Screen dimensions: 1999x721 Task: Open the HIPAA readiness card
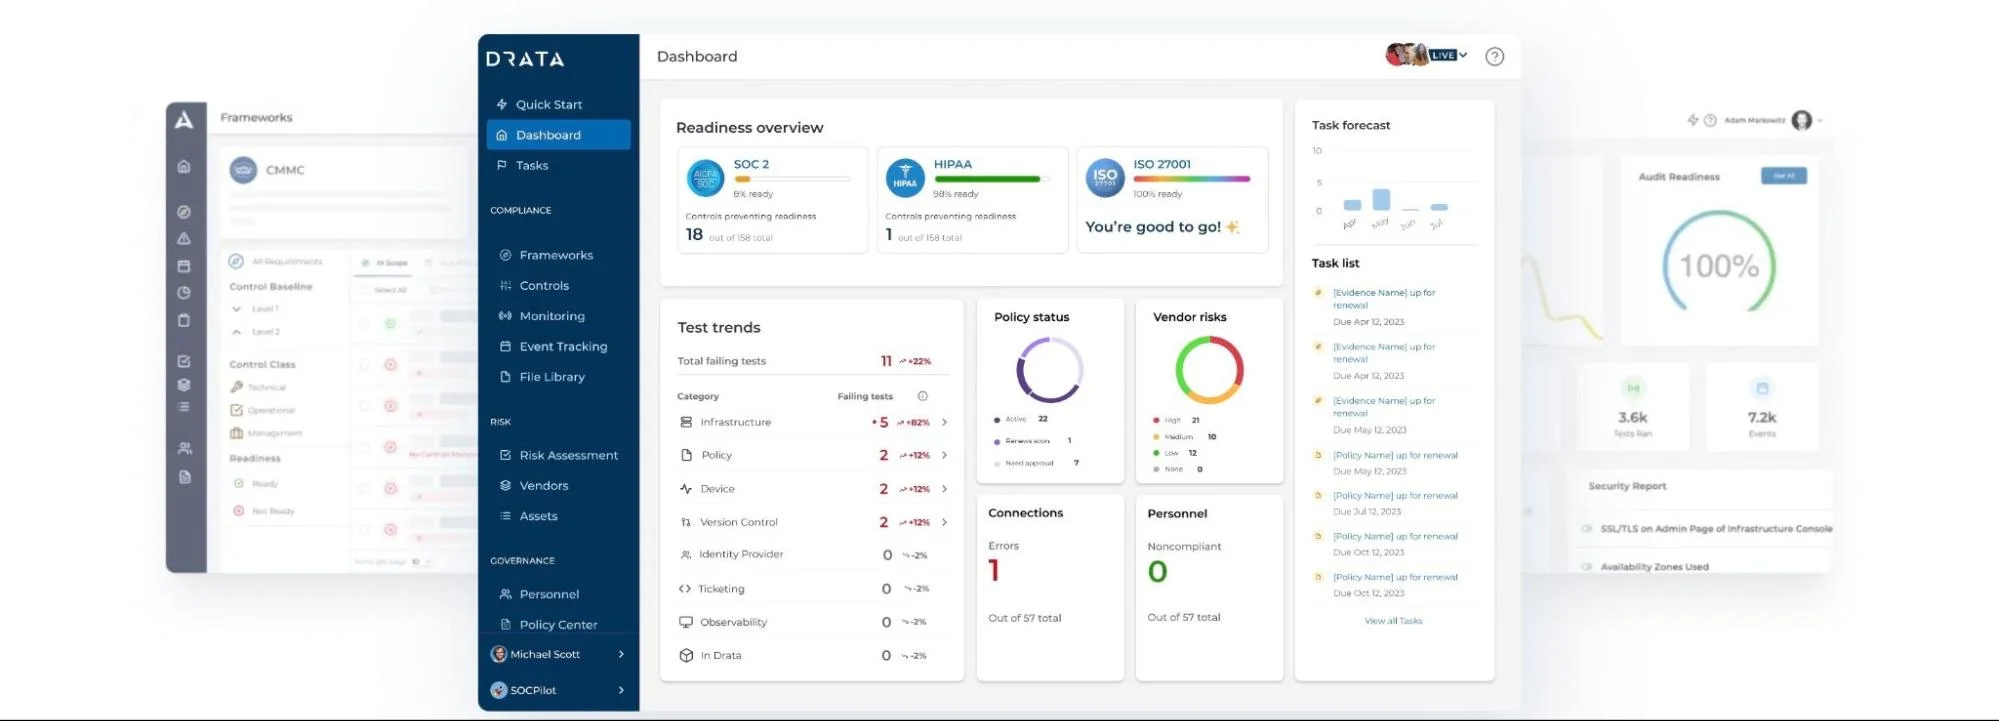click(972, 200)
